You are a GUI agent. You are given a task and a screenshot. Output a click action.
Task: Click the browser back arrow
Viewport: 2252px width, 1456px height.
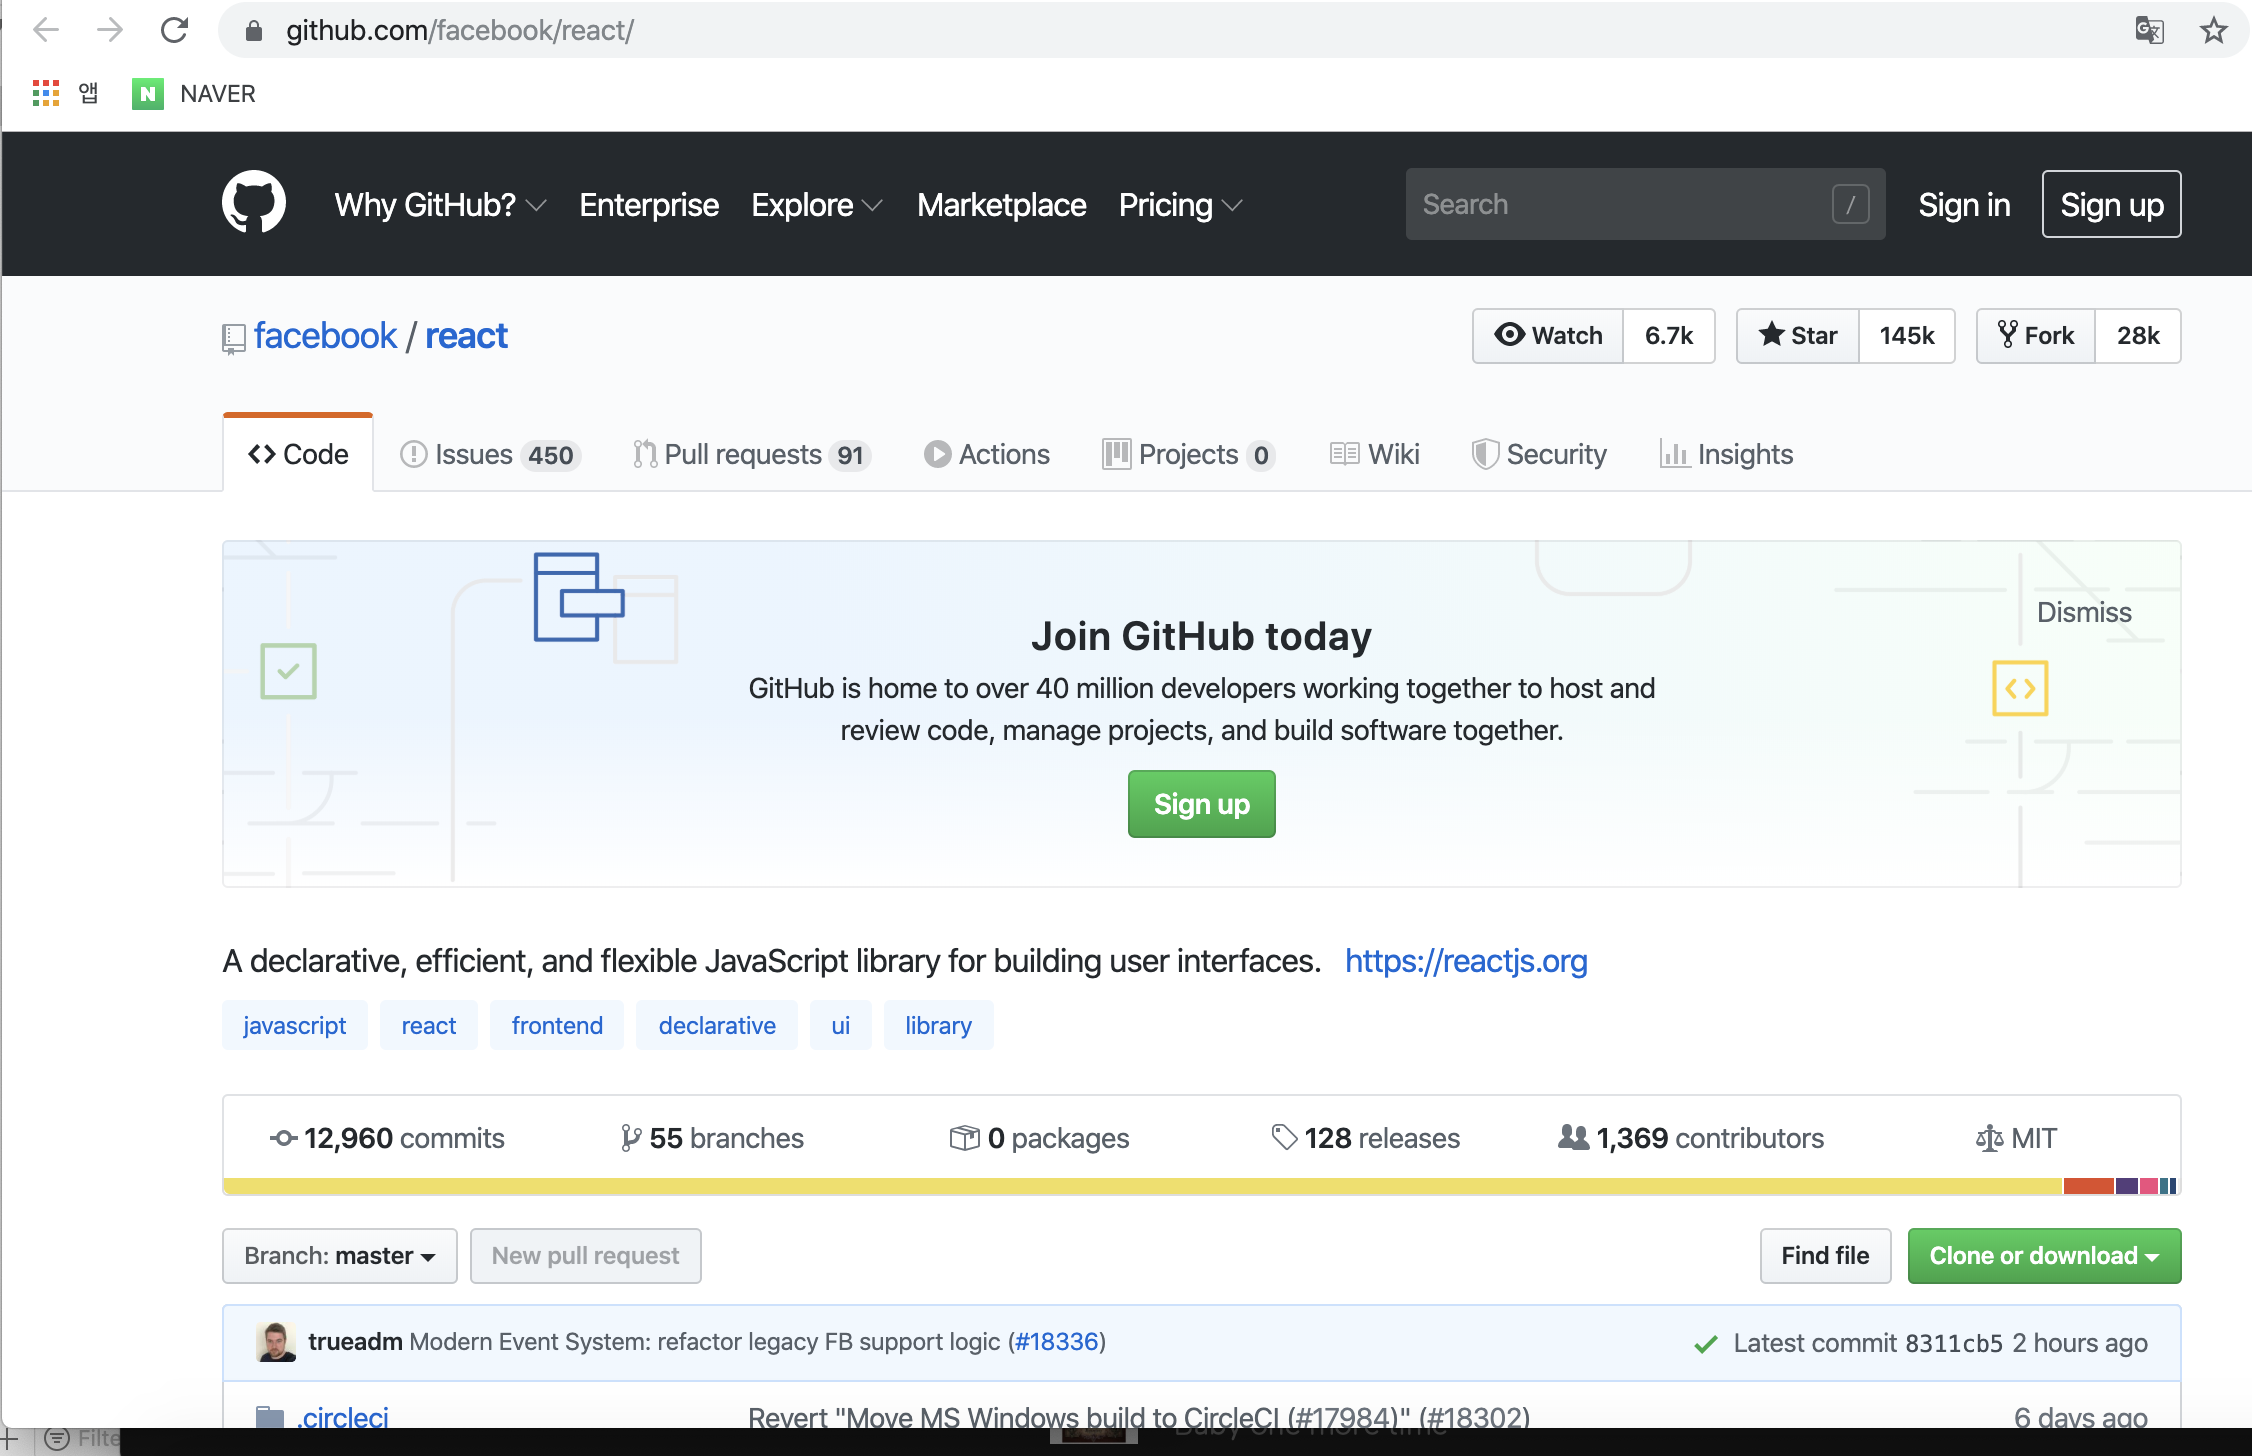tap(46, 30)
